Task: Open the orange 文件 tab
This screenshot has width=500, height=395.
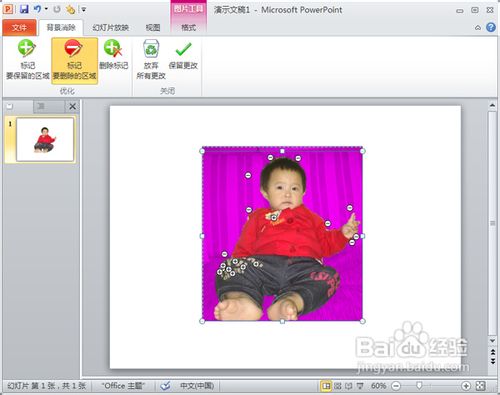Action: coord(19,28)
